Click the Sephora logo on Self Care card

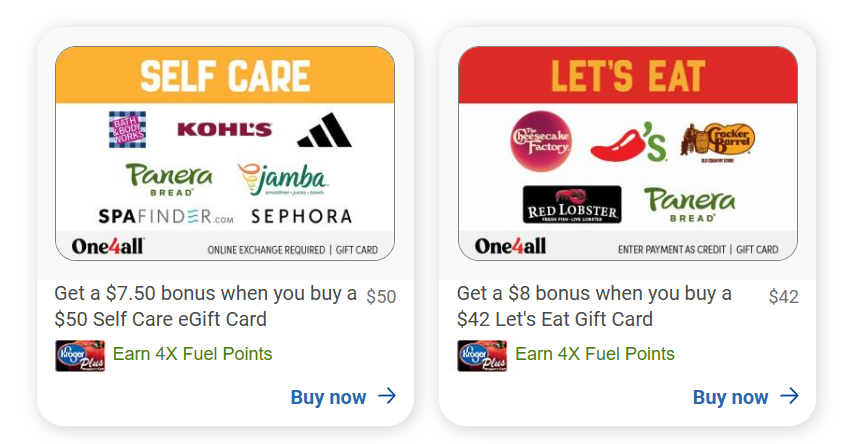pyautogui.click(x=301, y=216)
